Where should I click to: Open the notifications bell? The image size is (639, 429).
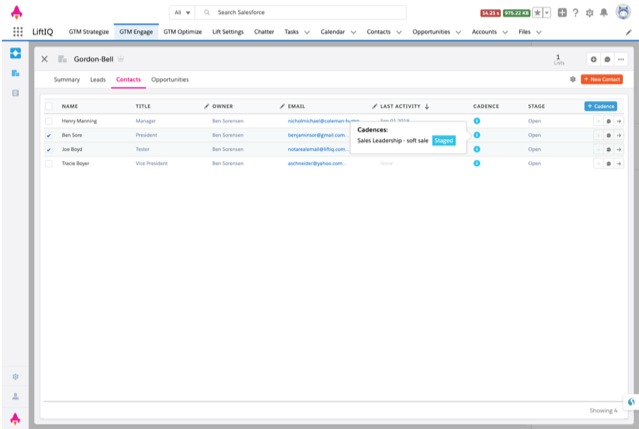click(x=603, y=13)
